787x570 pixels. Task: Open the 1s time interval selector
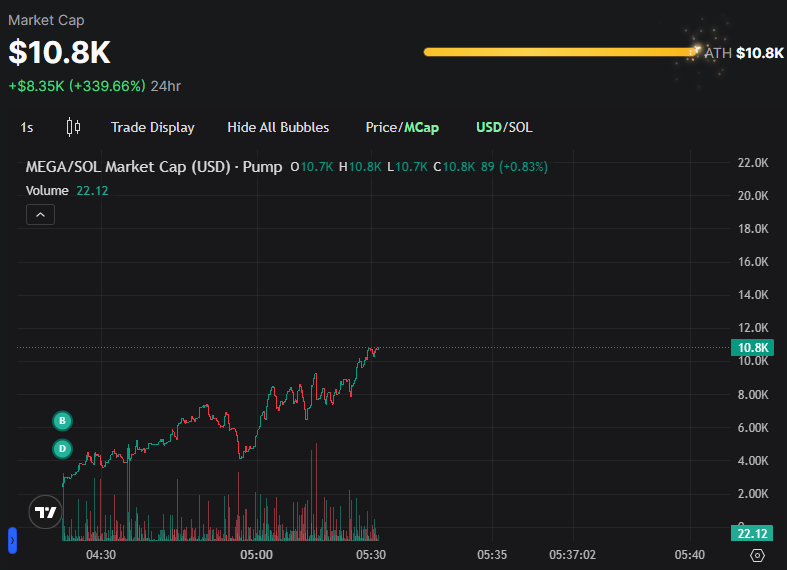pyautogui.click(x=27, y=127)
